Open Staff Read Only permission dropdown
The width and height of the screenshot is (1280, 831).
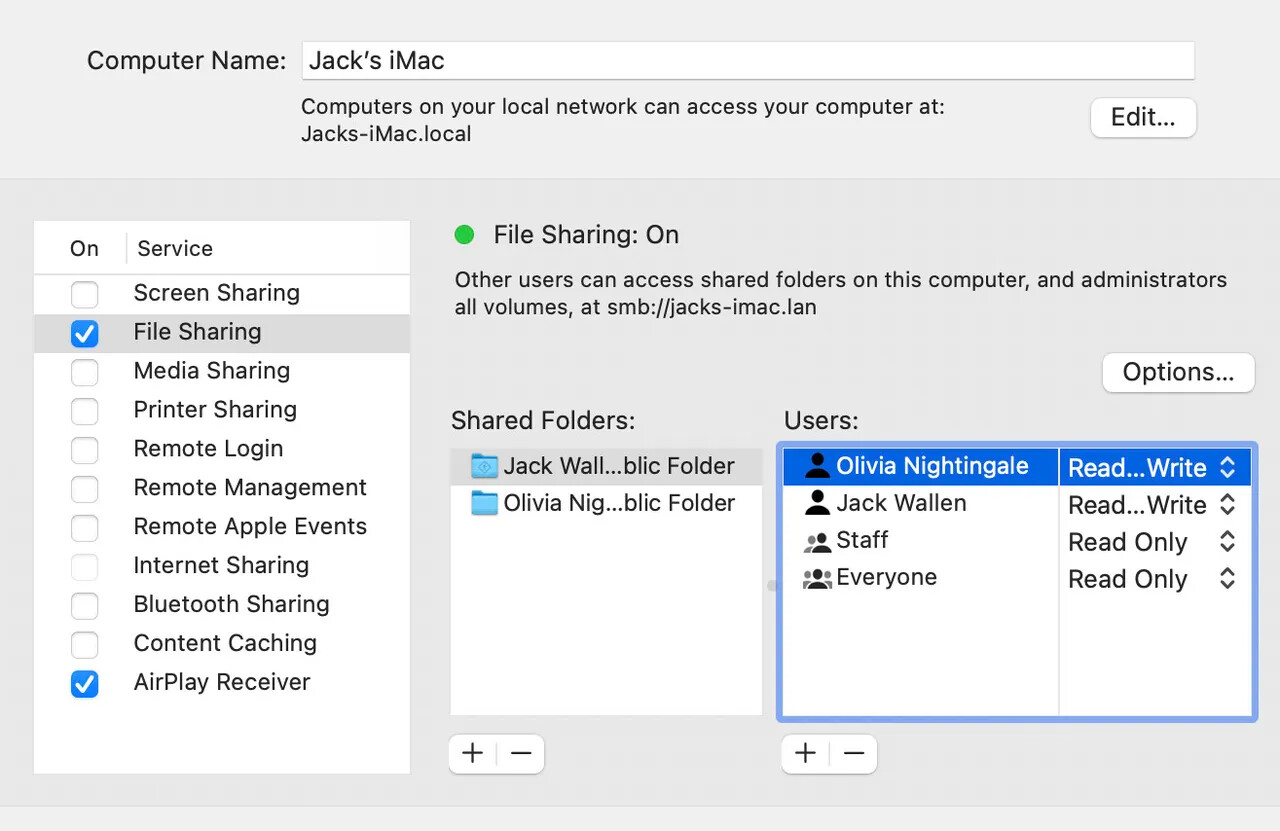[x=1153, y=542]
